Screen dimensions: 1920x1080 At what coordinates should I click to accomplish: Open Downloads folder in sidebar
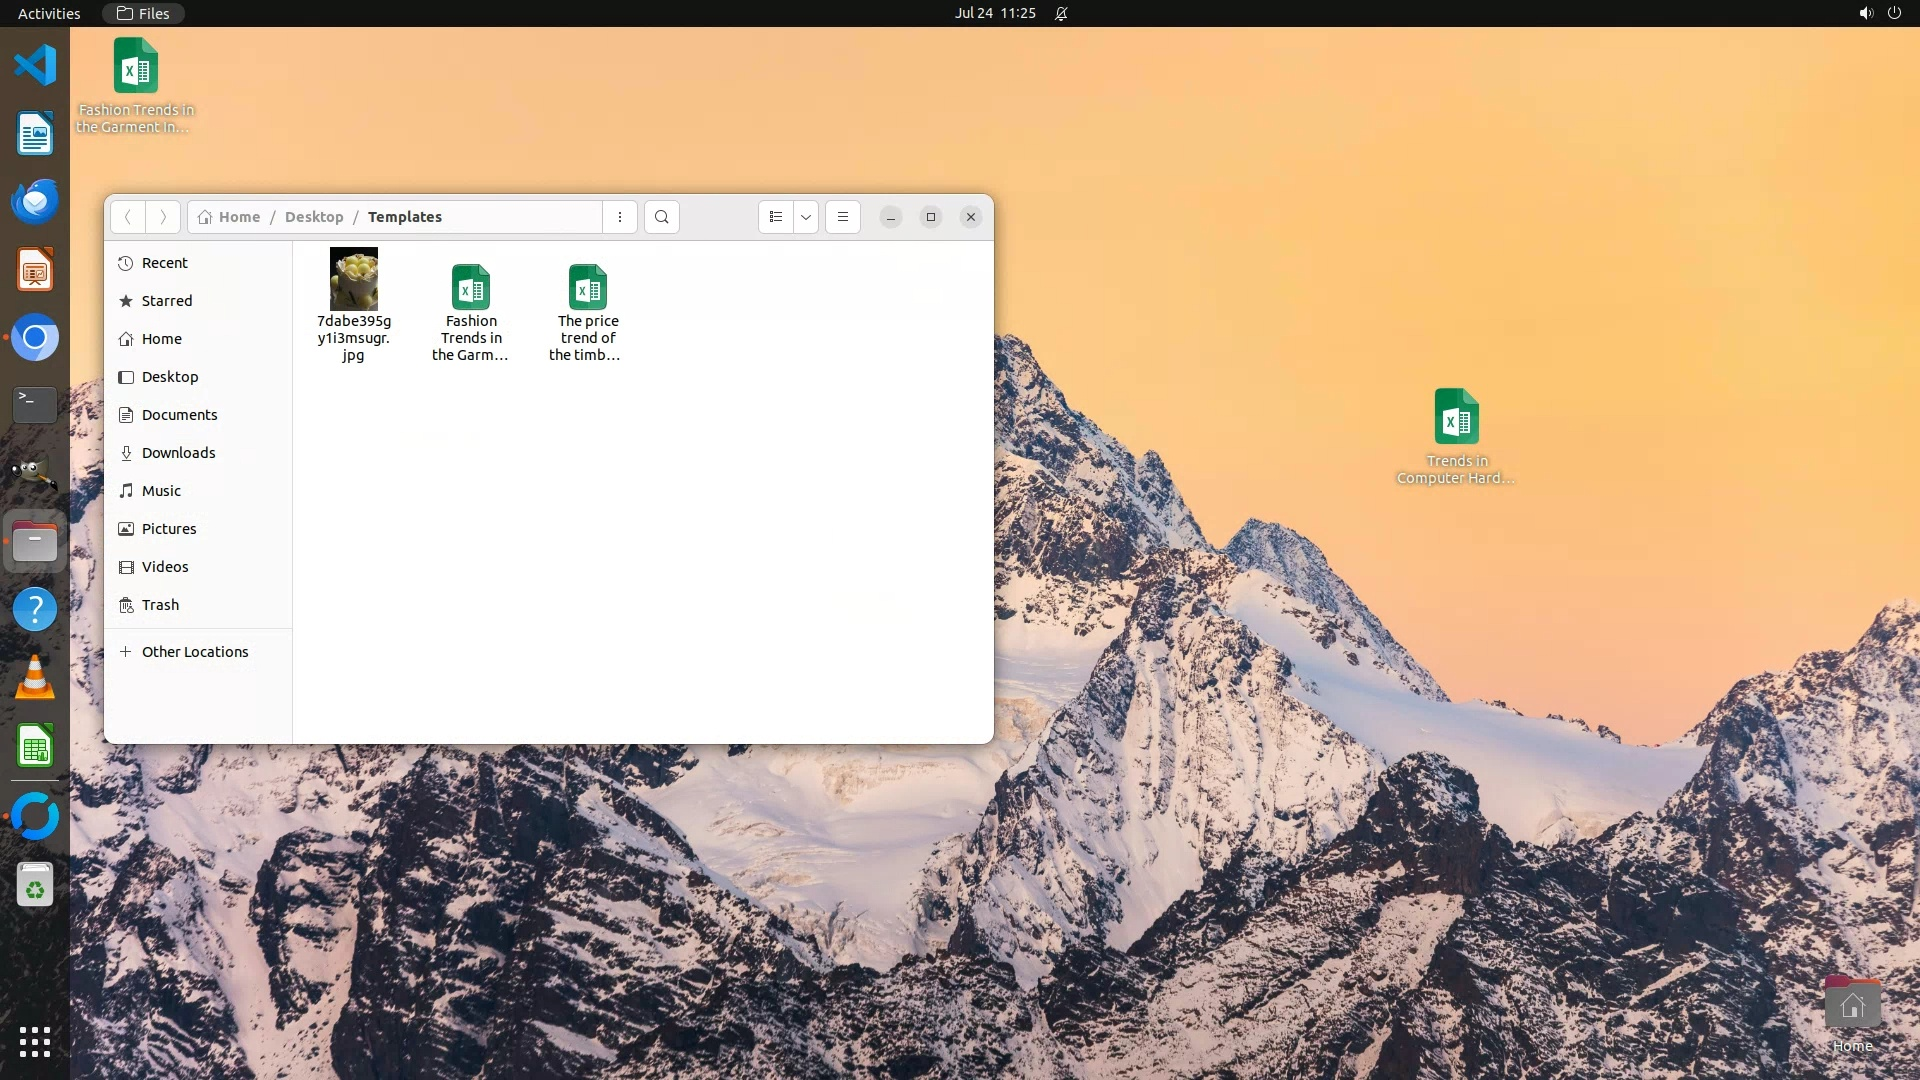click(x=178, y=453)
